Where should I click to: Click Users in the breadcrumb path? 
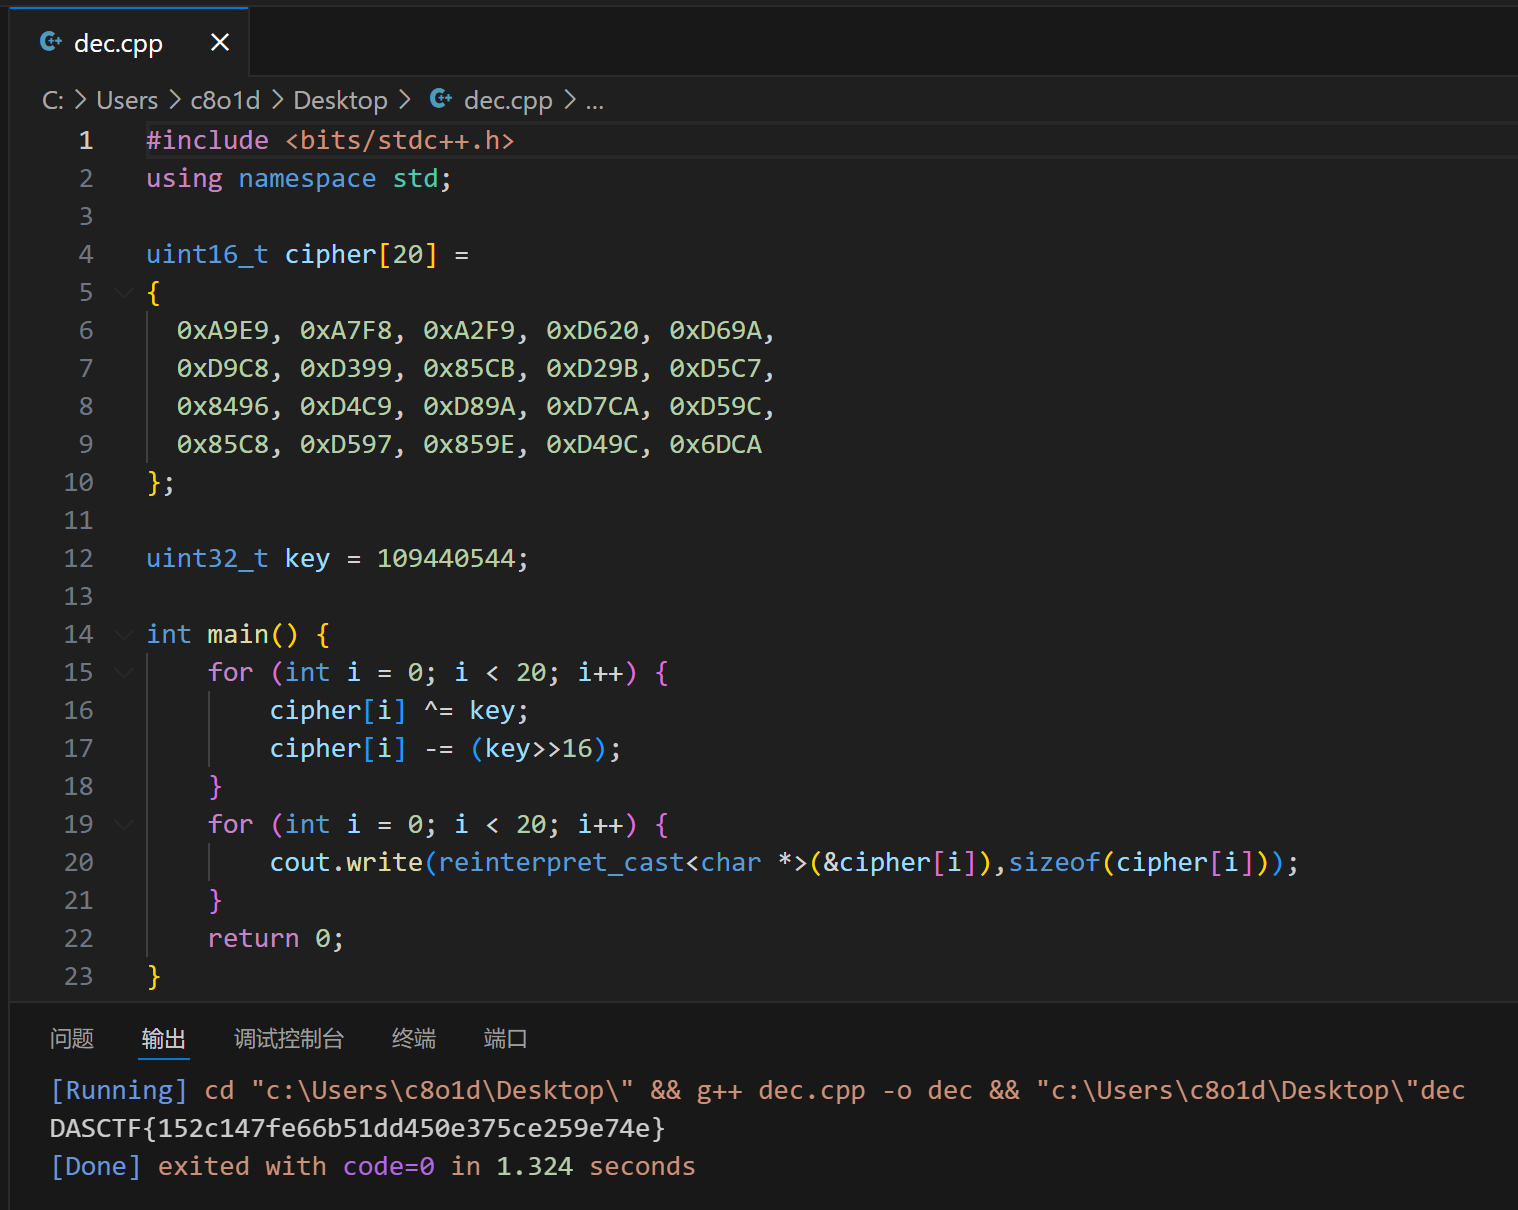click(x=126, y=99)
